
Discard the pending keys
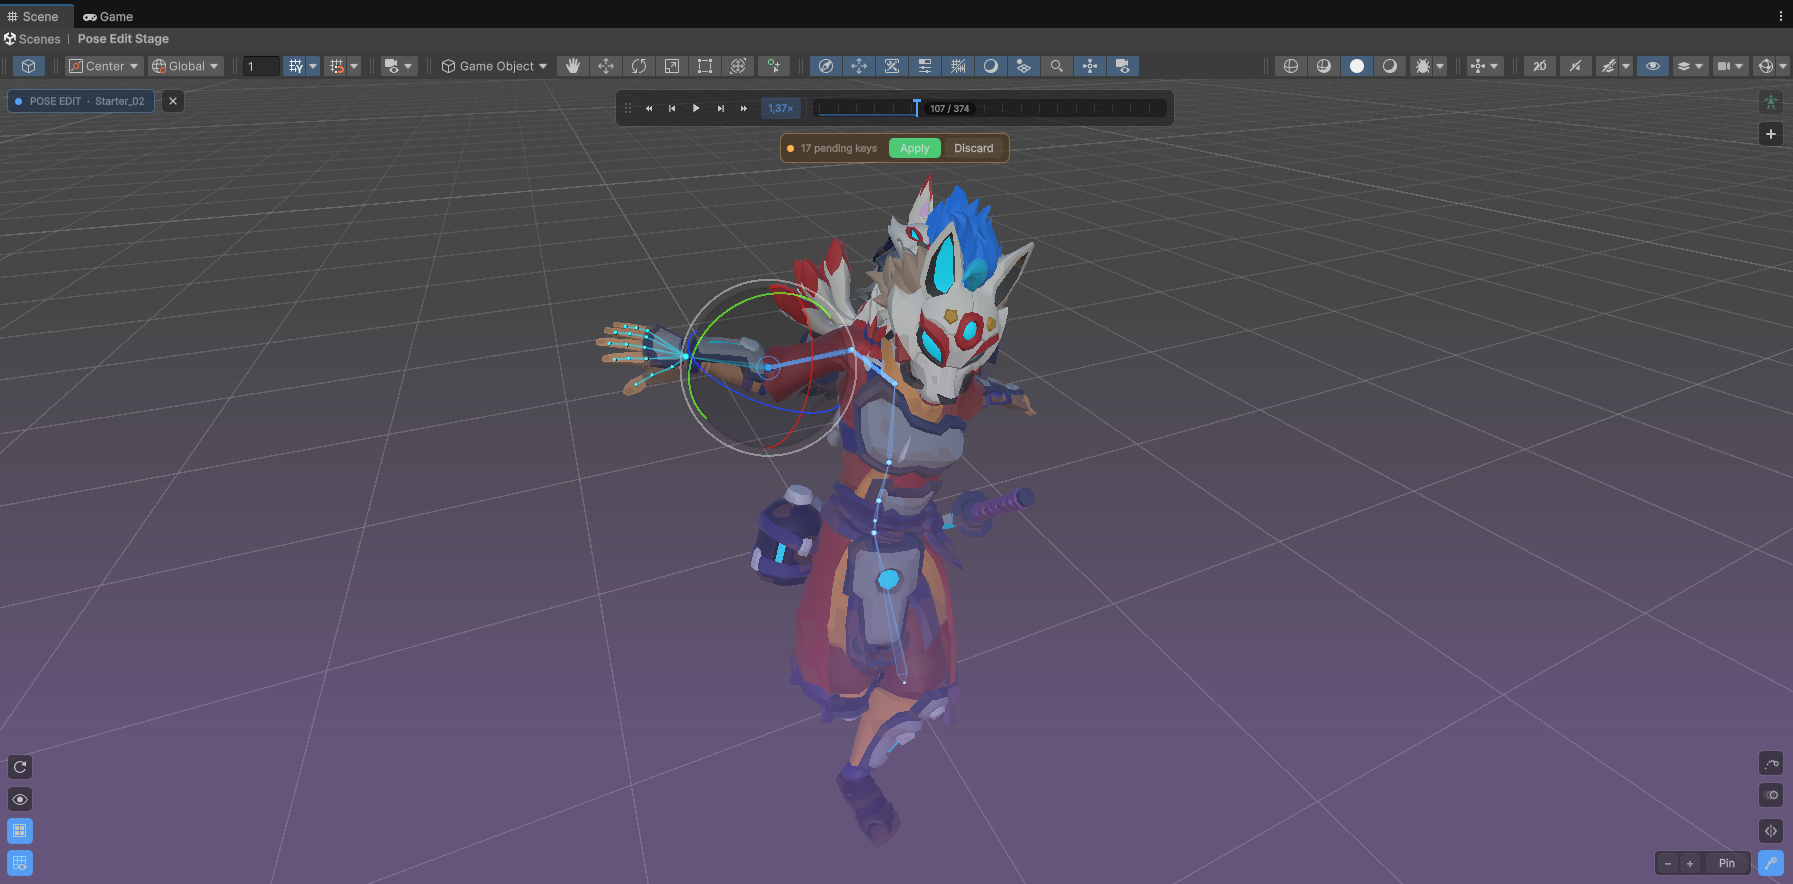tap(974, 148)
